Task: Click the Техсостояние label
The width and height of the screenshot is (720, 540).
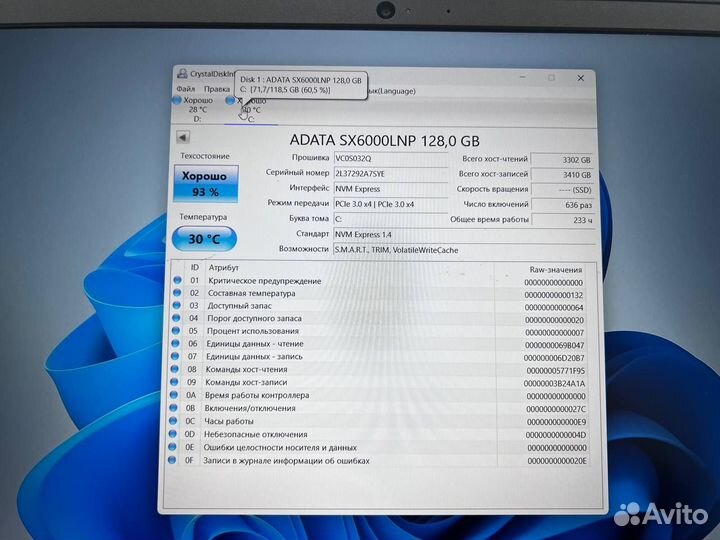Action: [x=205, y=156]
